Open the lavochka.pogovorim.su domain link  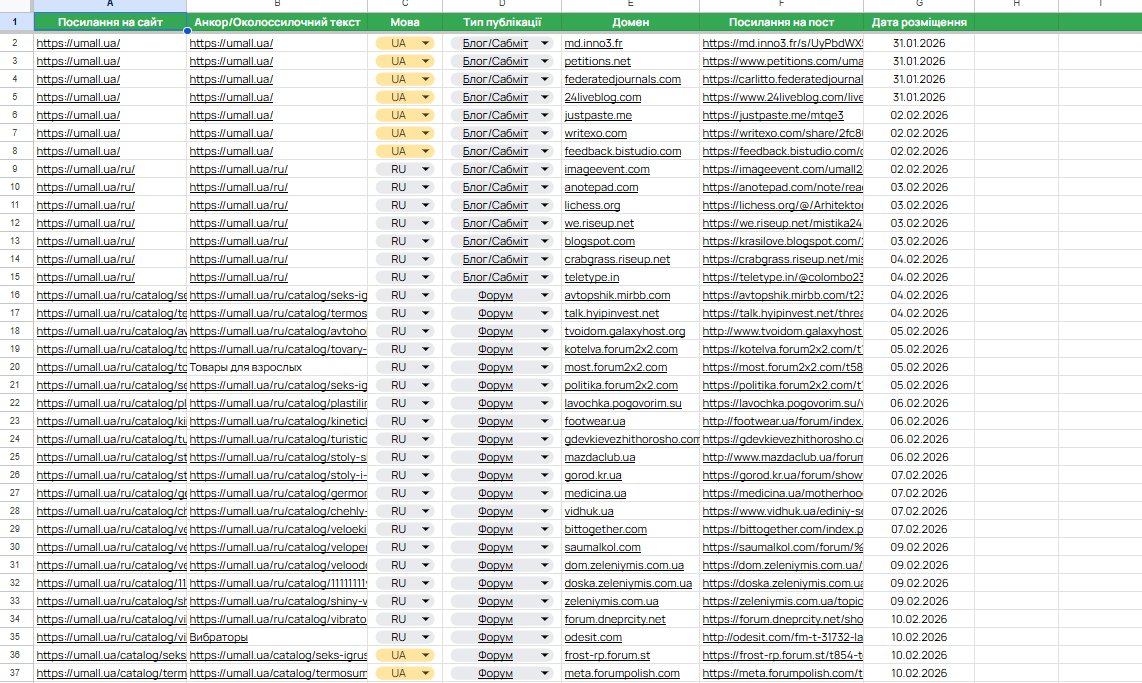point(623,403)
